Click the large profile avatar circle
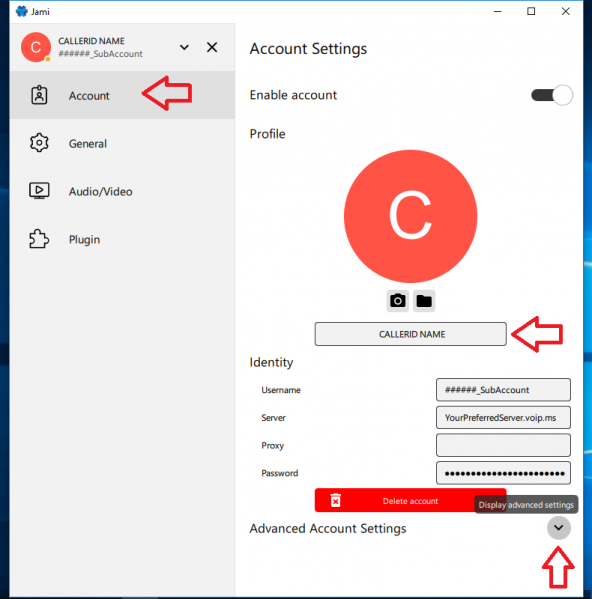The width and height of the screenshot is (592, 599). tap(411, 216)
